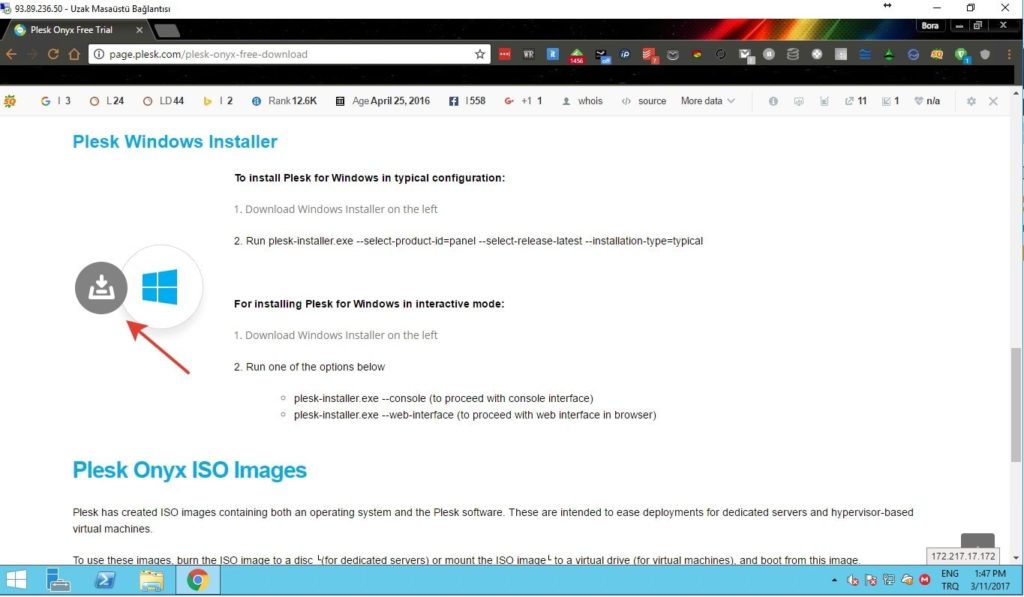Open File Explorer from the taskbar
Image resolution: width=1024 pixels, height=597 pixels.
click(x=151, y=580)
